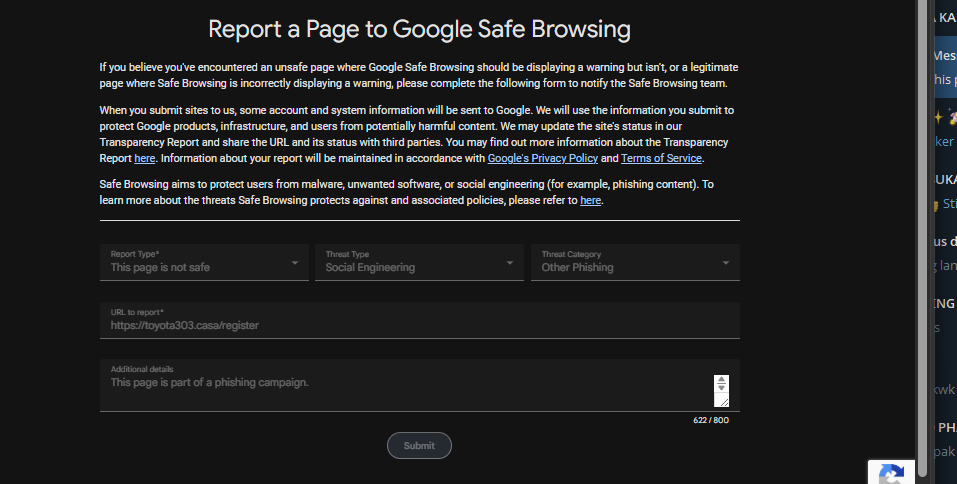
Task: Open the threat policies 'here' link
Action: (590, 200)
